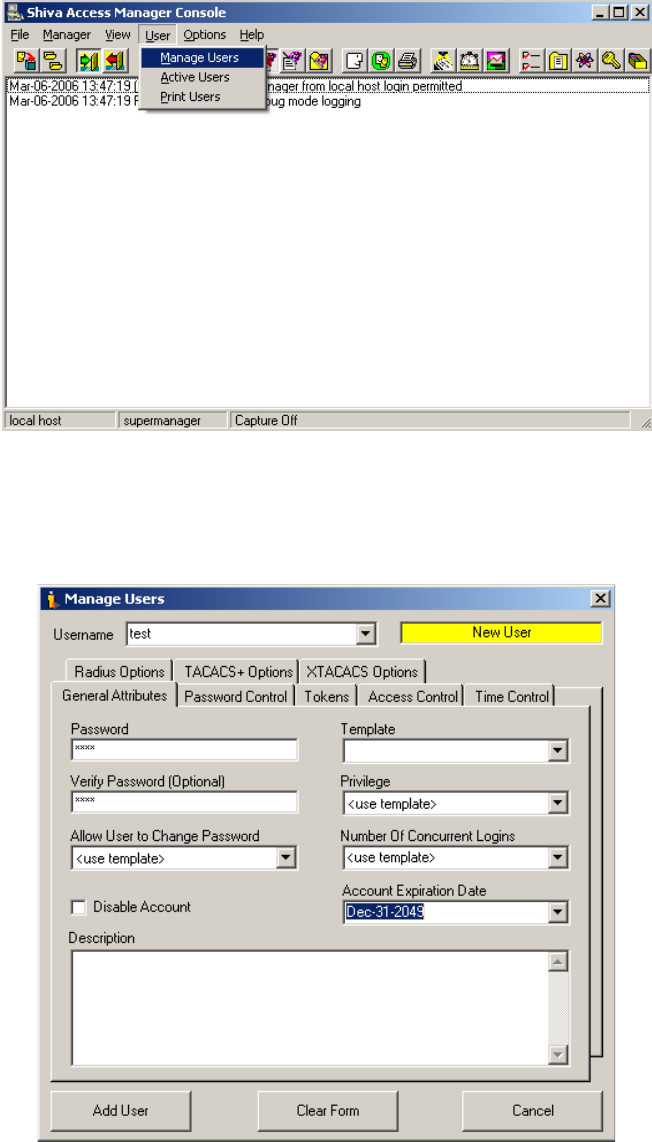Click the Clear Form button
The image size is (652, 1142).
point(328,1111)
